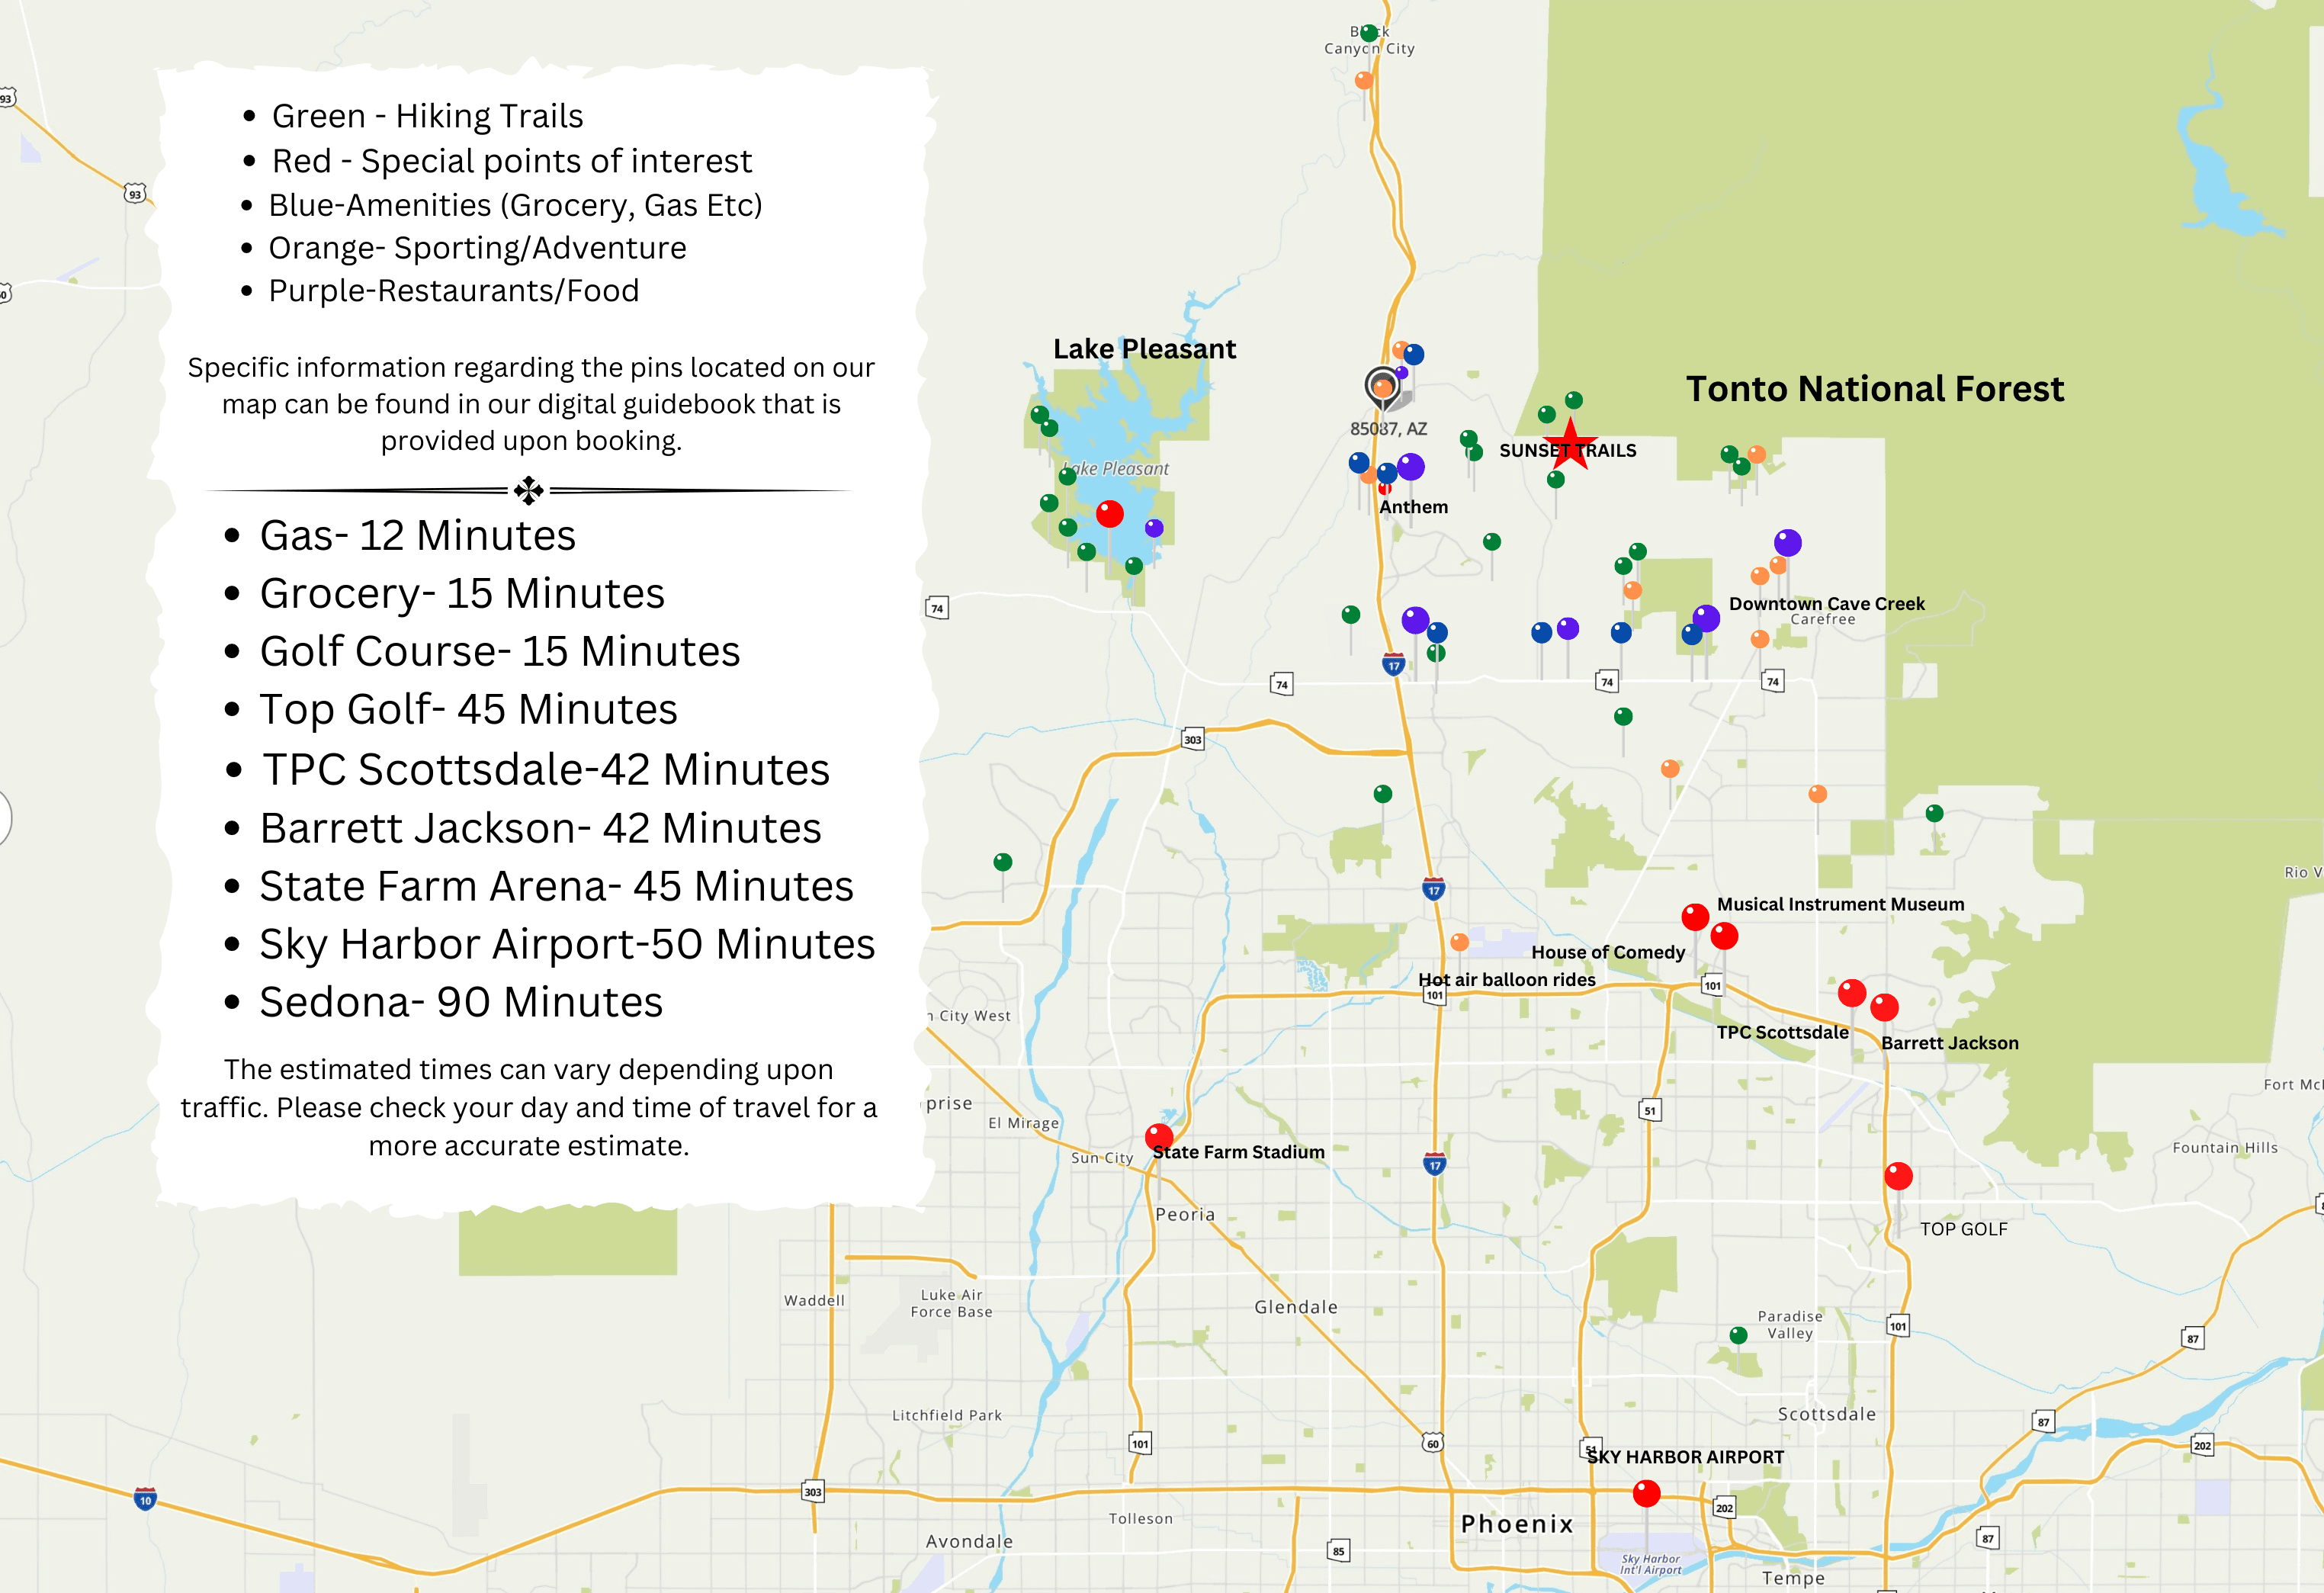Viewport: 2324px width, 1593px height.
Task: Select the Downtown Cave Creek label
Action: click(x=1826, y=603)
